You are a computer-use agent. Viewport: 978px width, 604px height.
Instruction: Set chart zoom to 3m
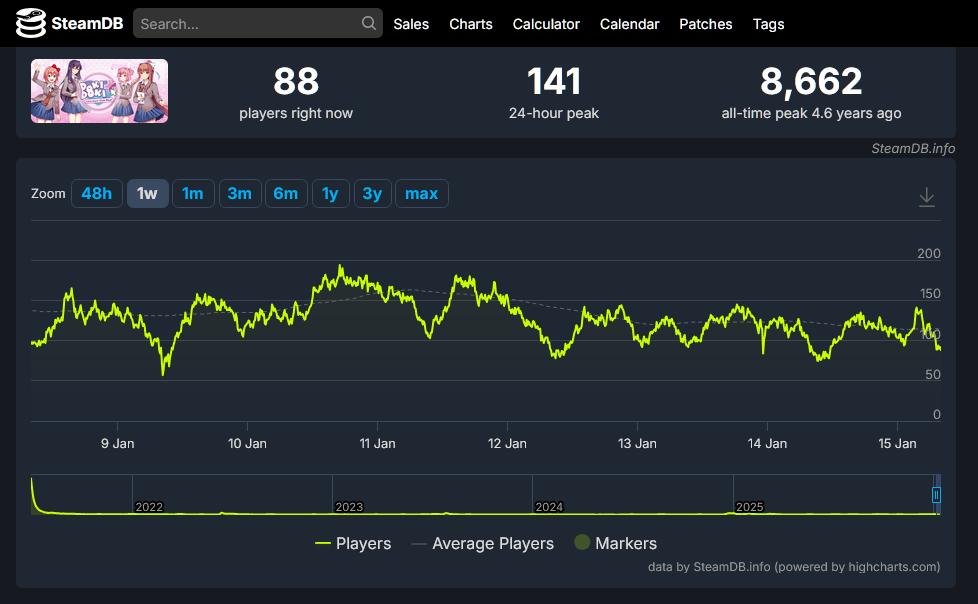(240, 193)
